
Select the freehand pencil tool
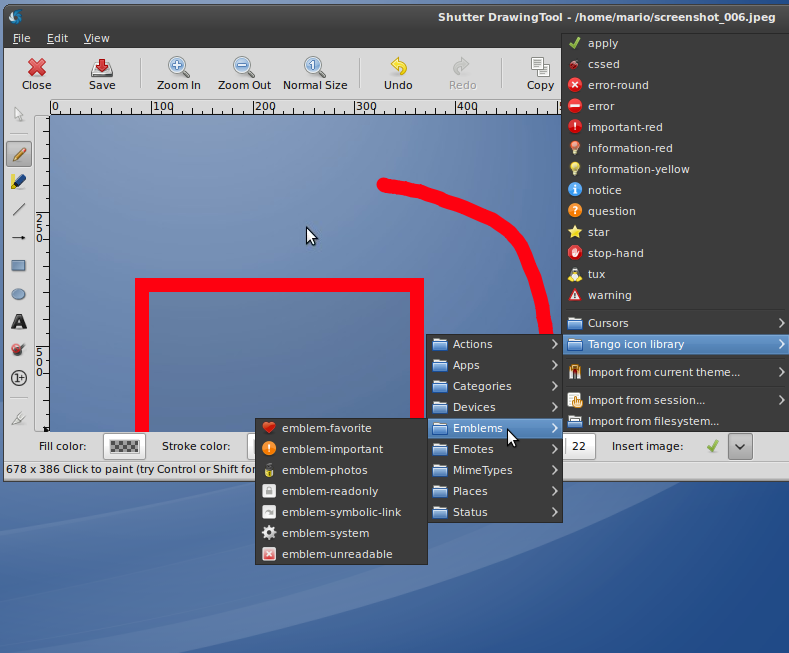point(18,154)
